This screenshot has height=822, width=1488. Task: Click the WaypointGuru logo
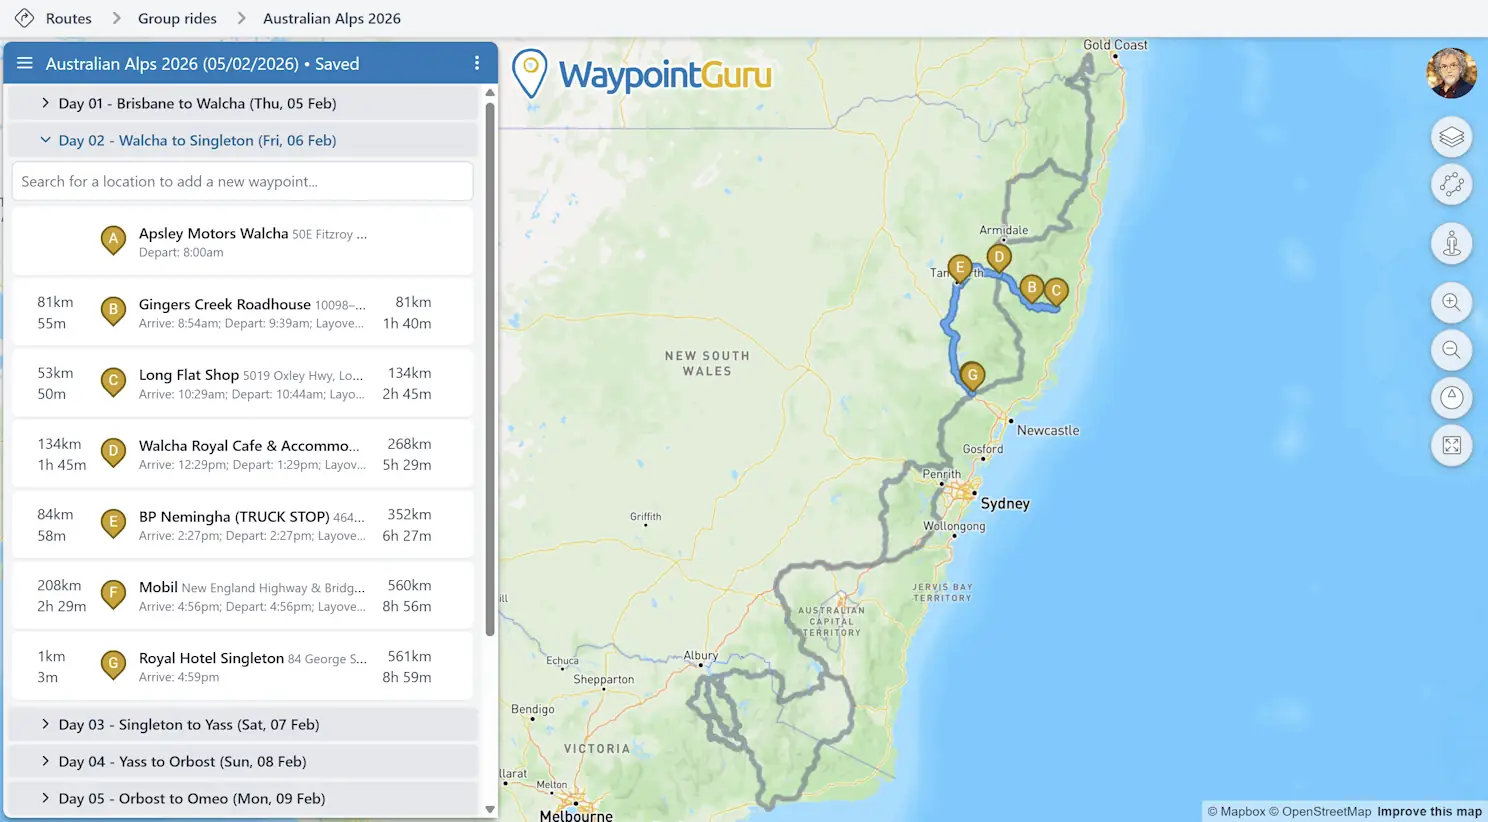click(x=642, y=74)
